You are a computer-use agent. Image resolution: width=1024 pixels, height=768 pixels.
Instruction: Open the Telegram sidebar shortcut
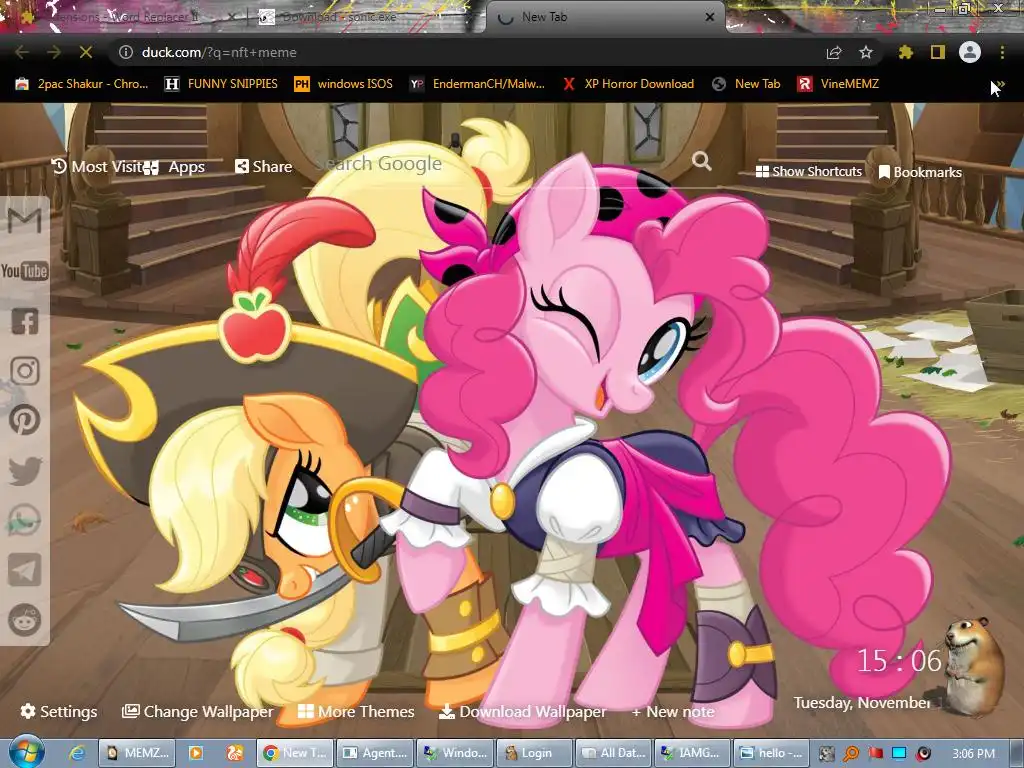(x=25, y=570)
